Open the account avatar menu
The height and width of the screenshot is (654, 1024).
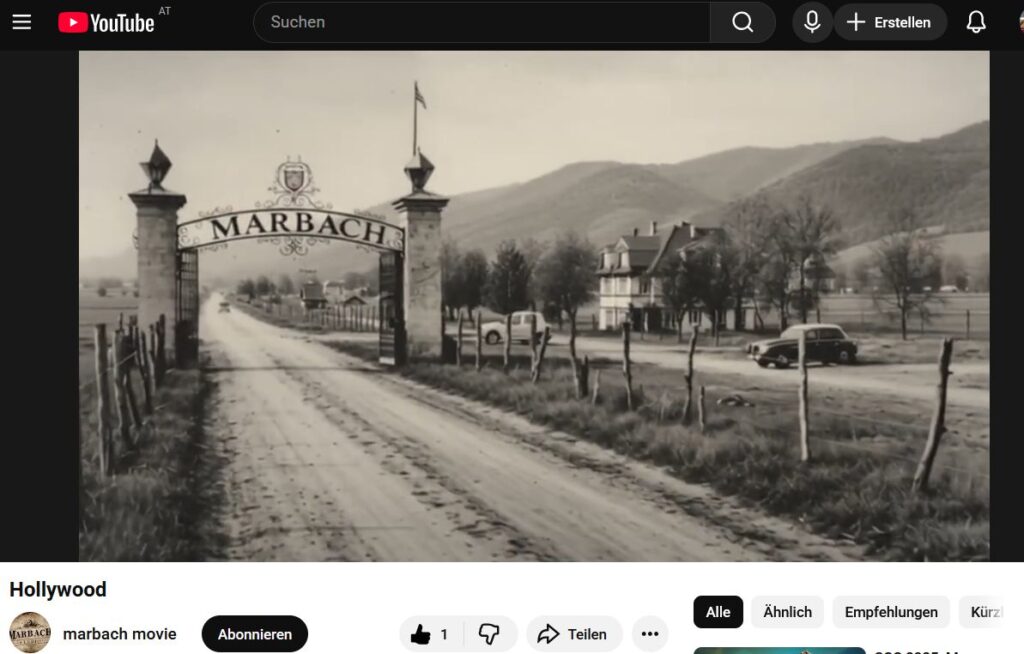[1019, 22]
